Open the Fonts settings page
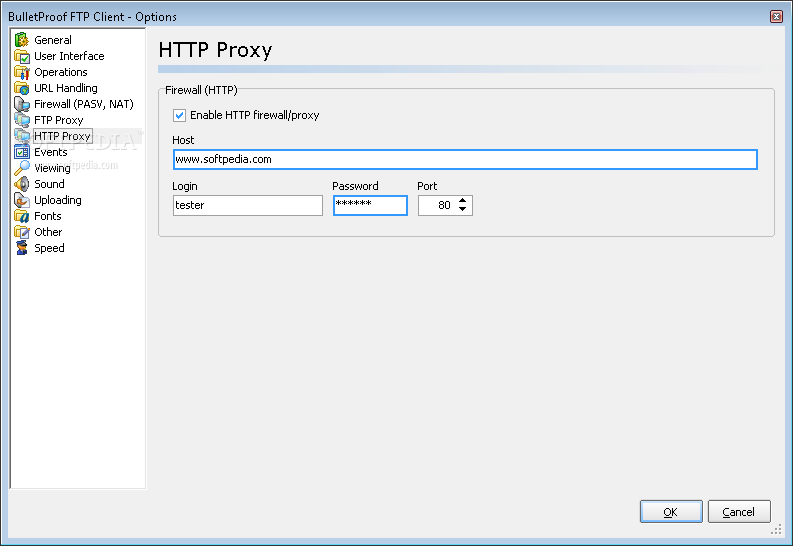 coord(48,216)
